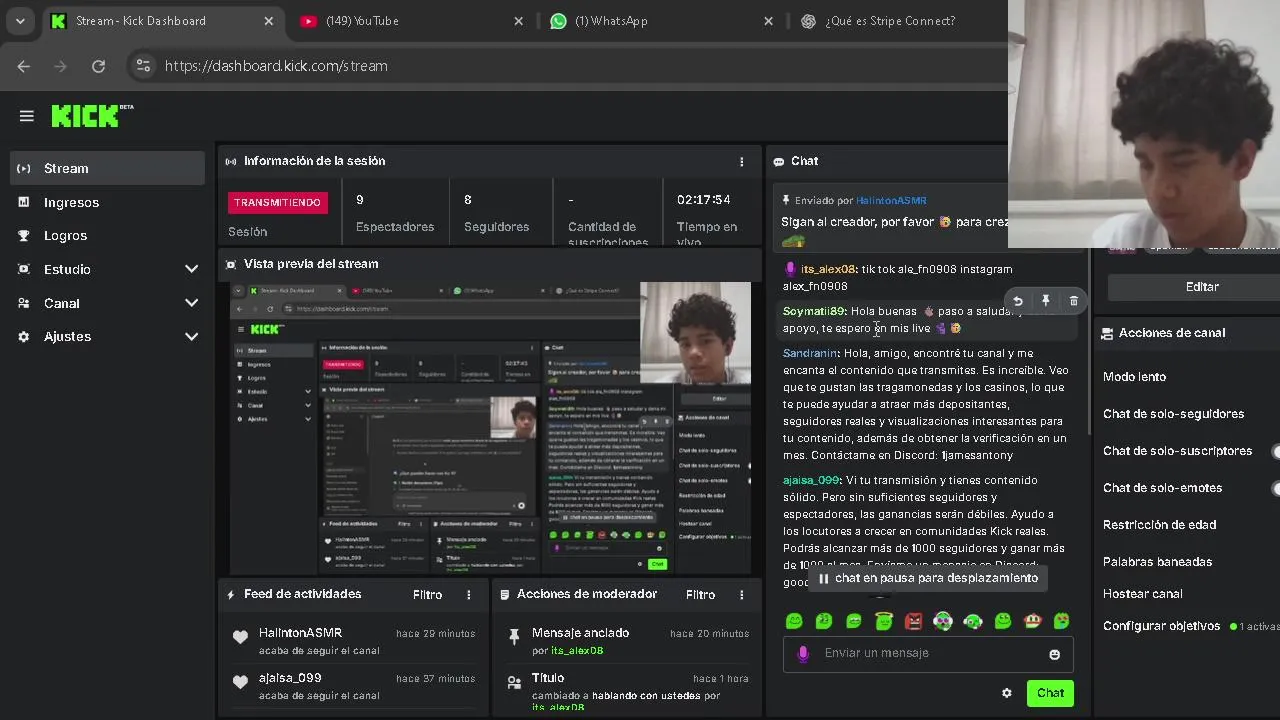Open Hostear canal action
1280x720 pixels.
1142,594
